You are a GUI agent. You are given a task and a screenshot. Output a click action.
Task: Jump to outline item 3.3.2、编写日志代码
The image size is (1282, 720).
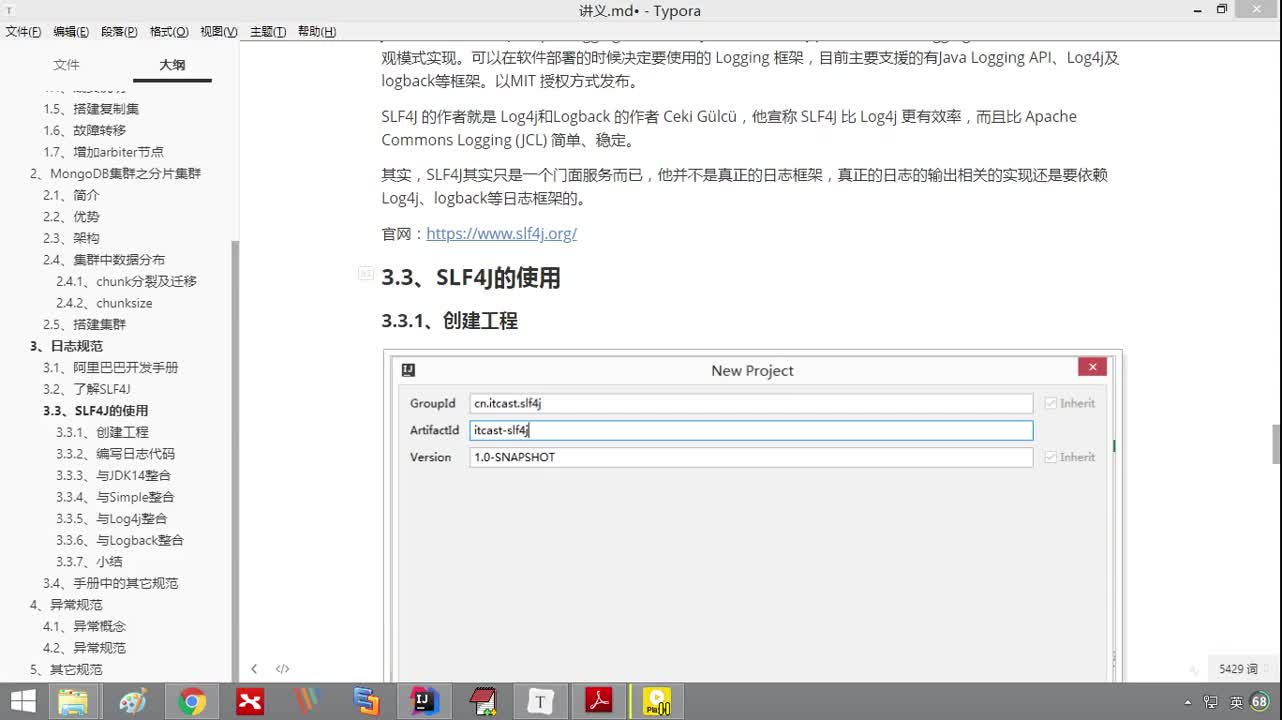tap(115, 454)
